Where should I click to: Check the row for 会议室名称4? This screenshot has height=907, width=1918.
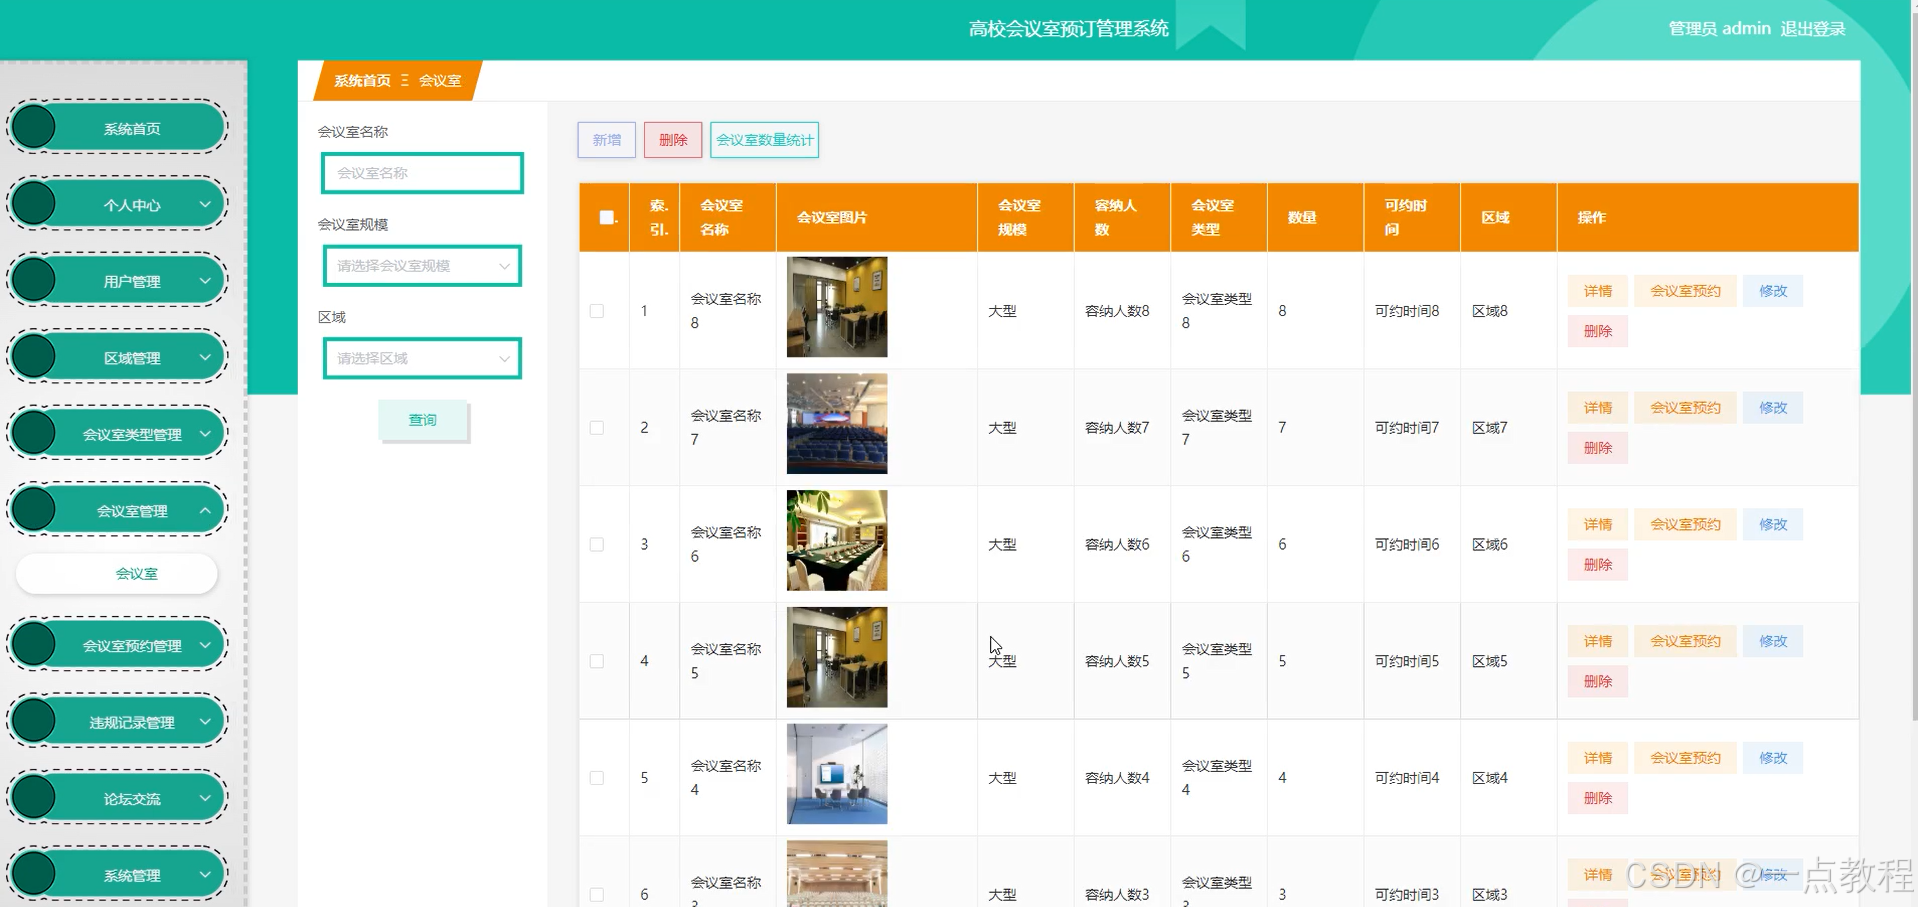[597, 778]
